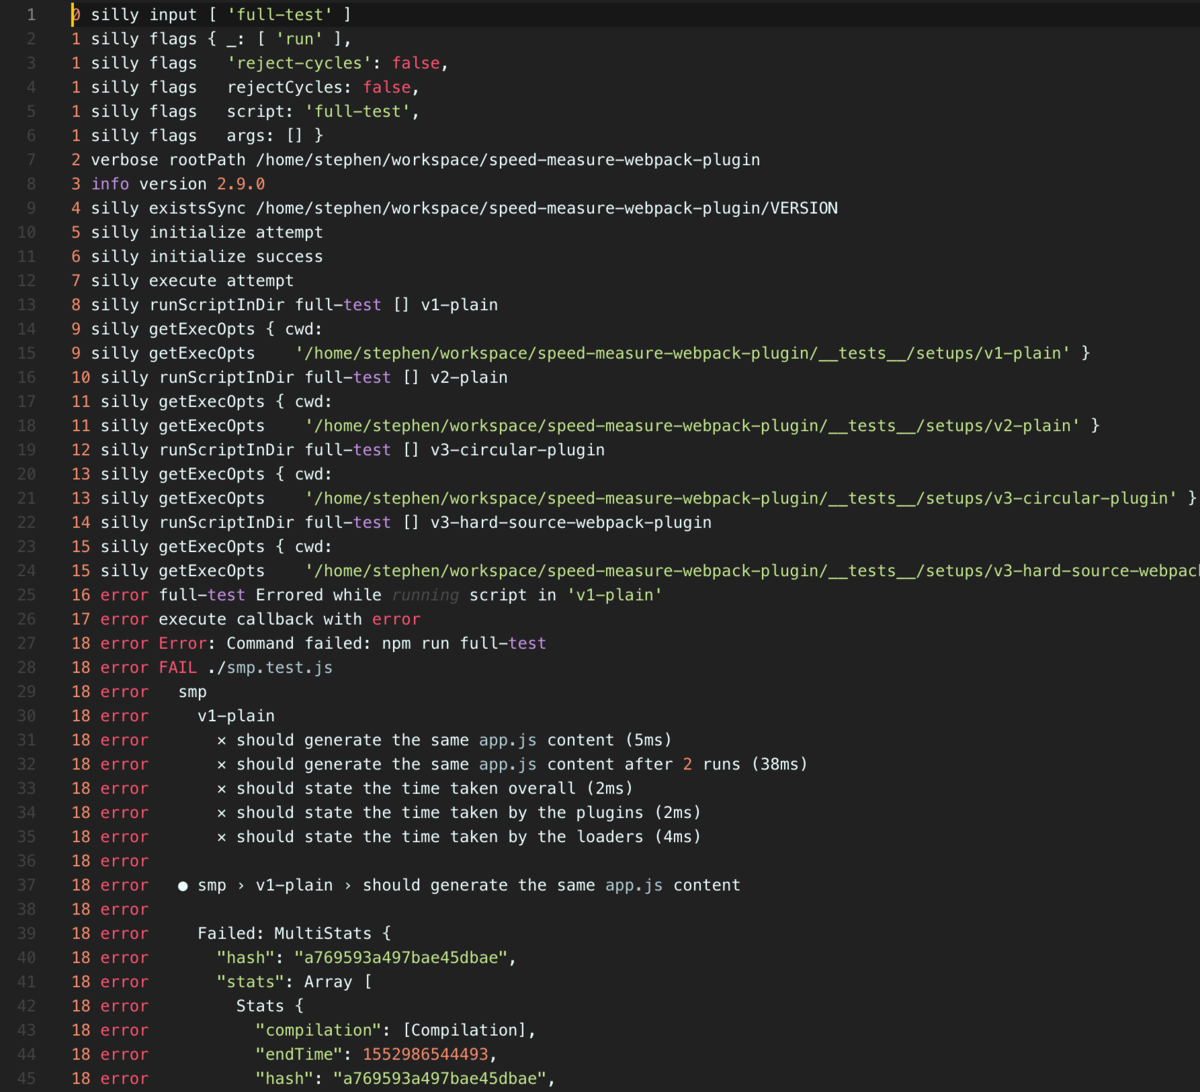
Task: Click the gutter line number 25
Action: [26, 595]
